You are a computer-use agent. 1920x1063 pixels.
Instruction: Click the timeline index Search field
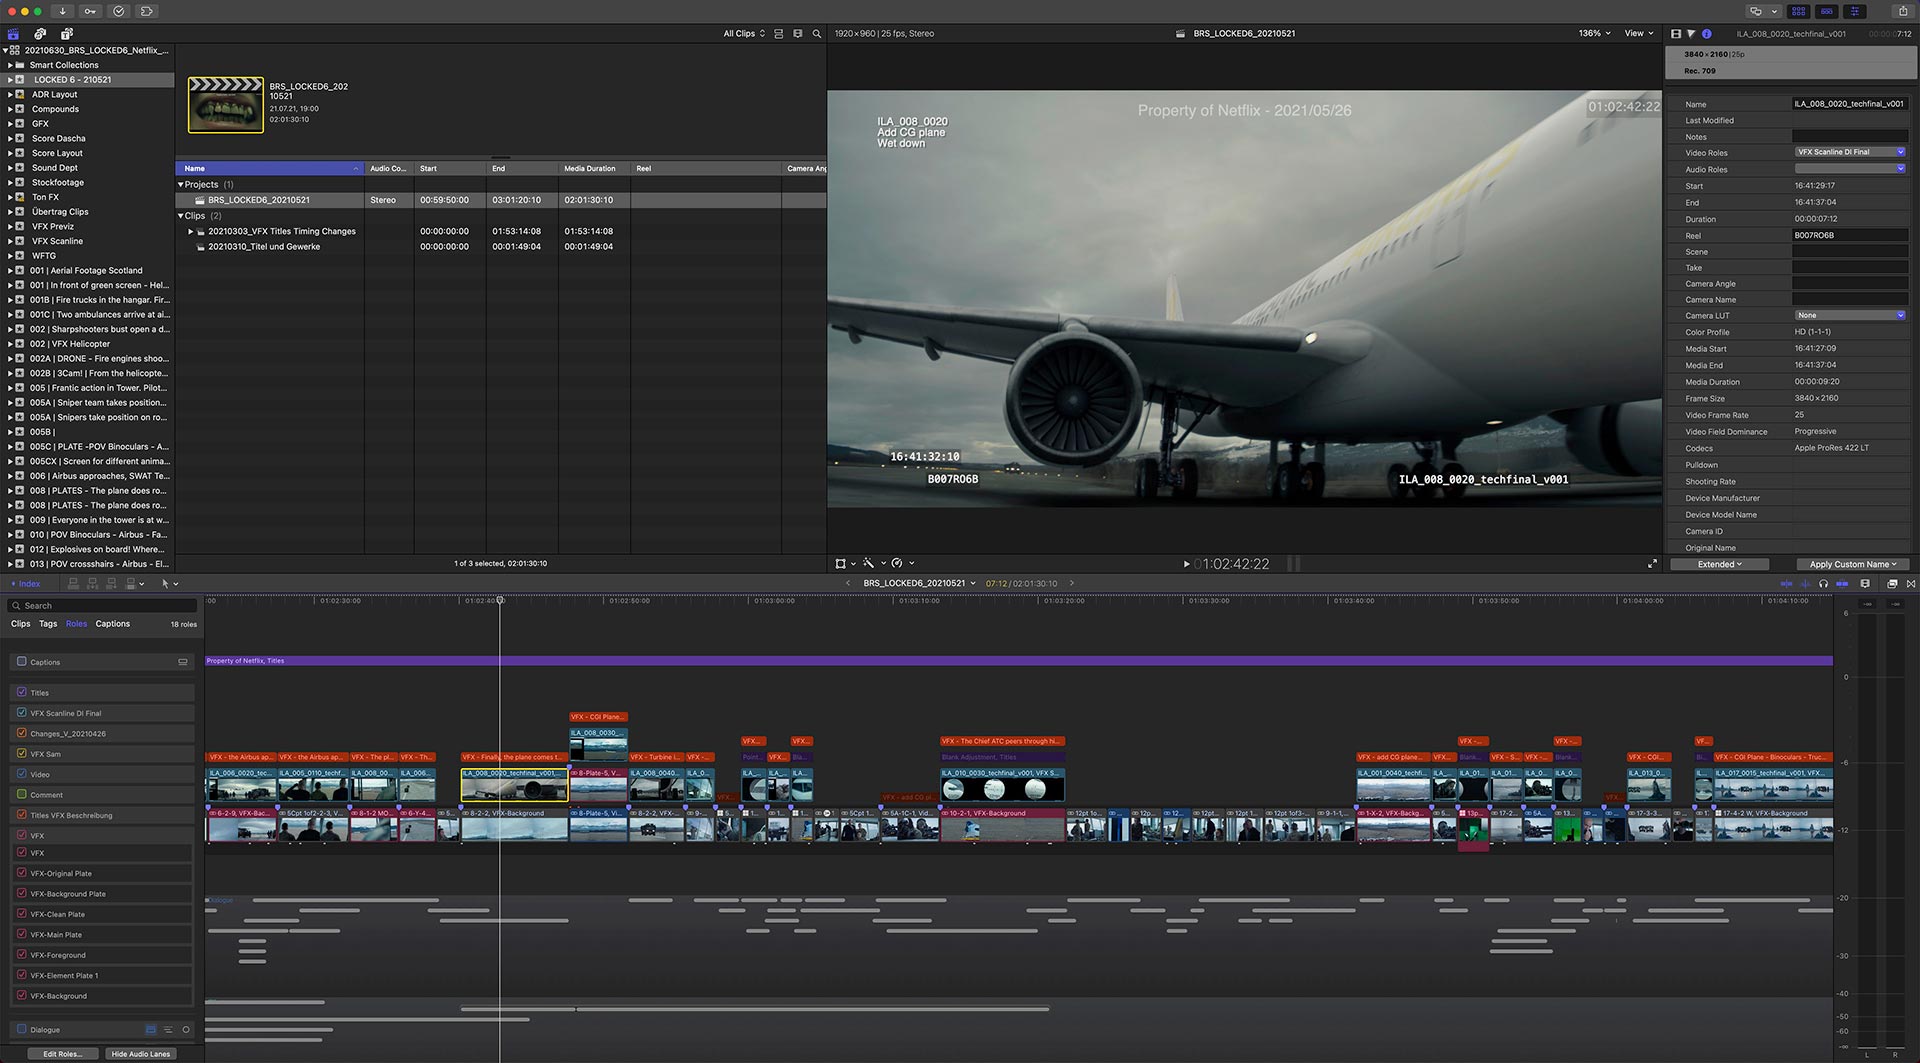102,606
